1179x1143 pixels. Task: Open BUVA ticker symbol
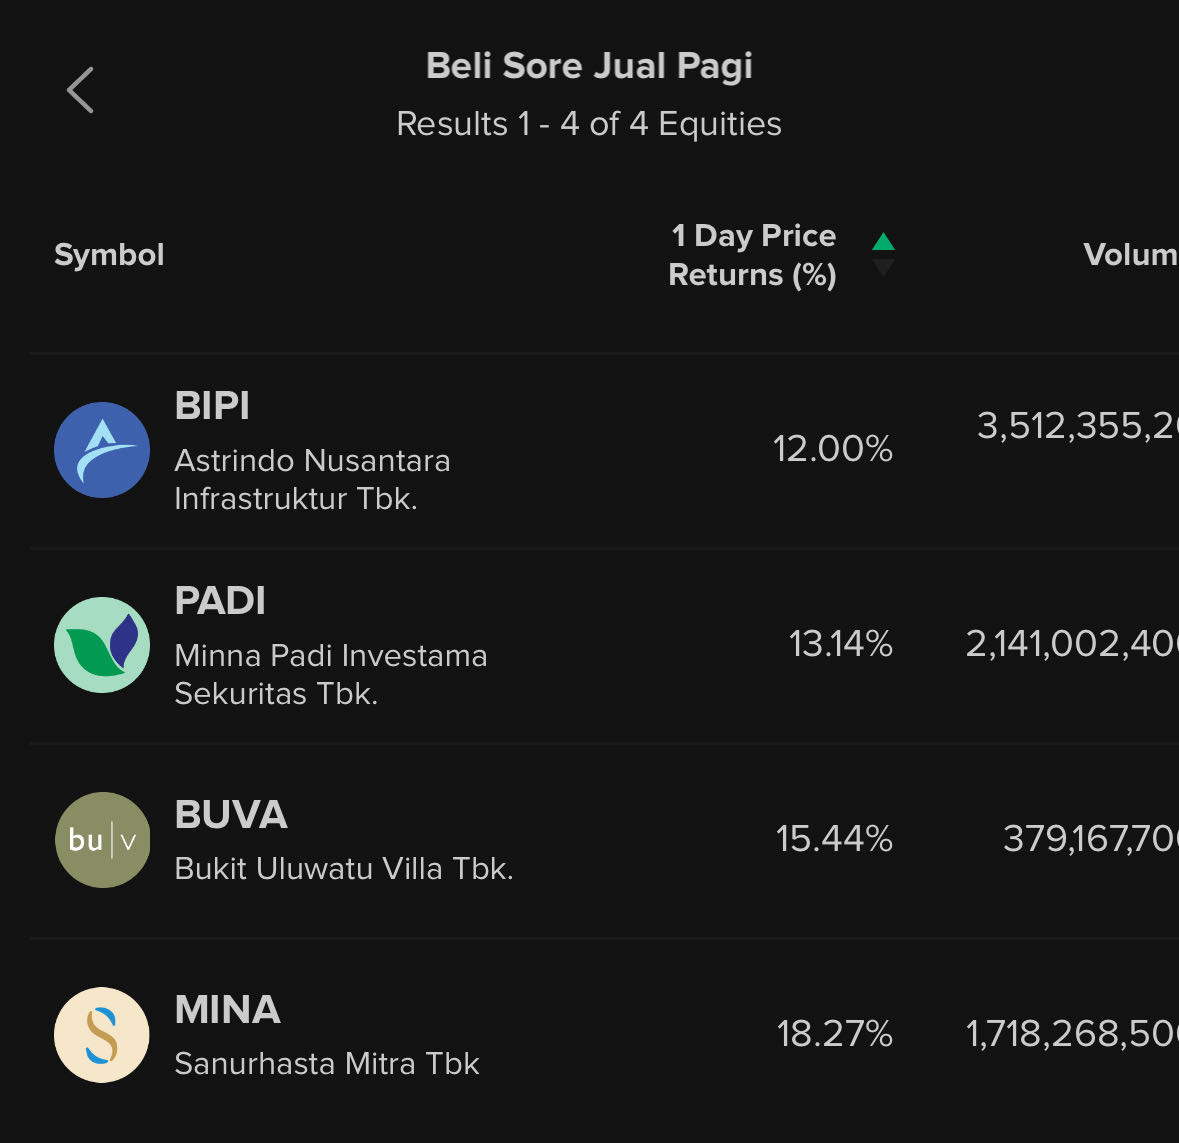pyautogui.click(x=231, y=815)
